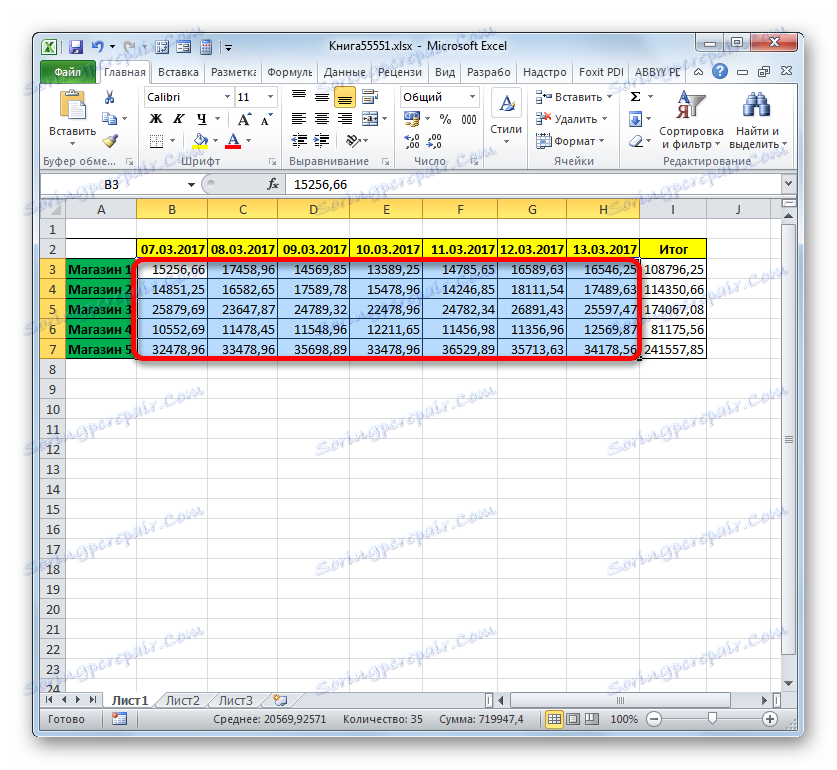Viewport: 837px width, 770px height.
Task: Apply thousands separator format 000
Action: (x=469, y=119)
